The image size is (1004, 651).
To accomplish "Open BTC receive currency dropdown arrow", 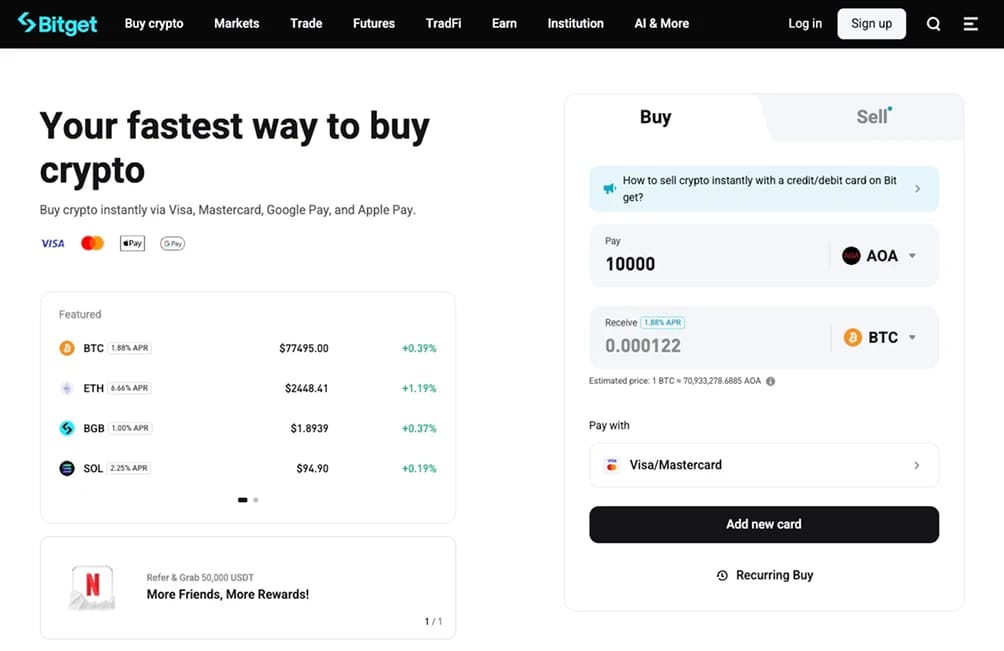I will (912, 337).
